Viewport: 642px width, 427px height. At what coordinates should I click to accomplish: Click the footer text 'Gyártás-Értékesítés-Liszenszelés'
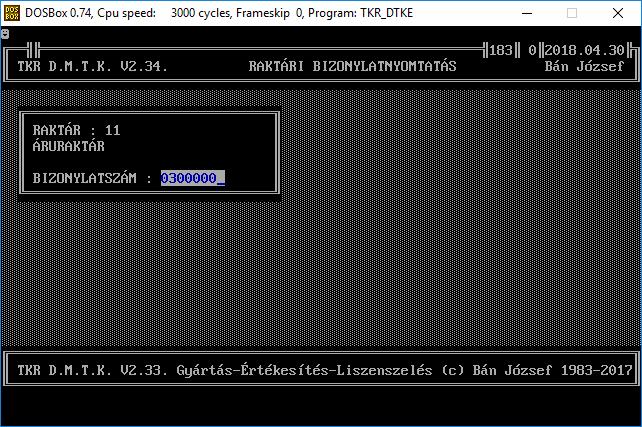pyautogui.click(x=304, y=370)
